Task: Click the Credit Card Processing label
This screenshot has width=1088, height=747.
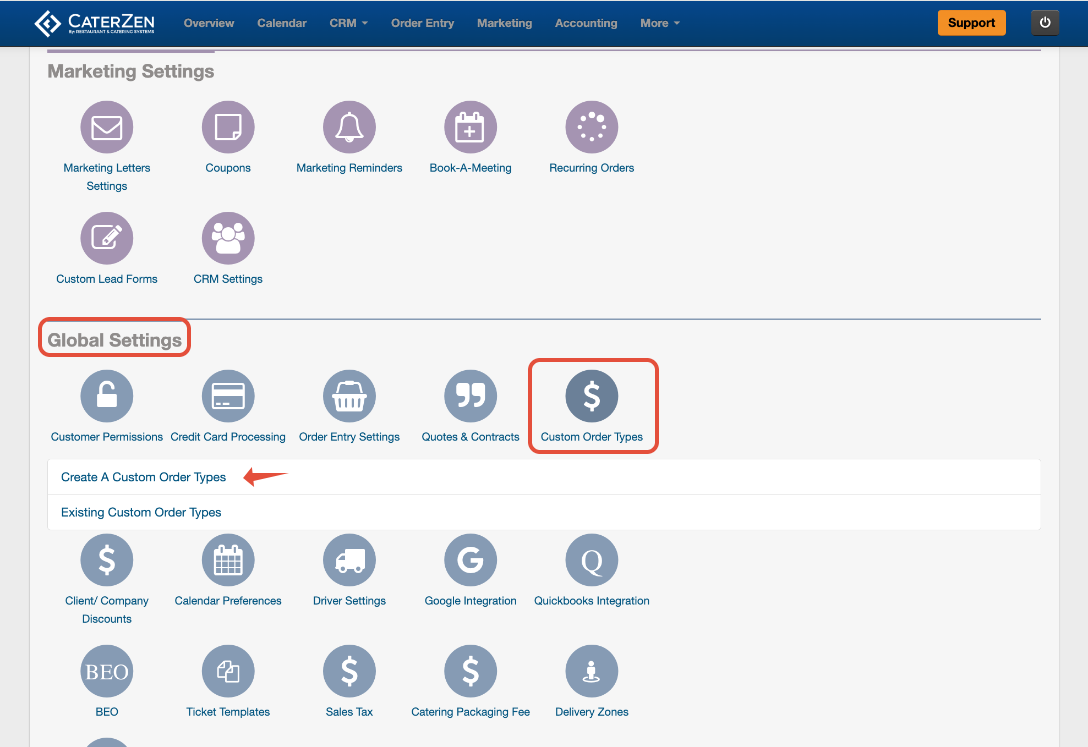Action: click(x=228, y=437)
